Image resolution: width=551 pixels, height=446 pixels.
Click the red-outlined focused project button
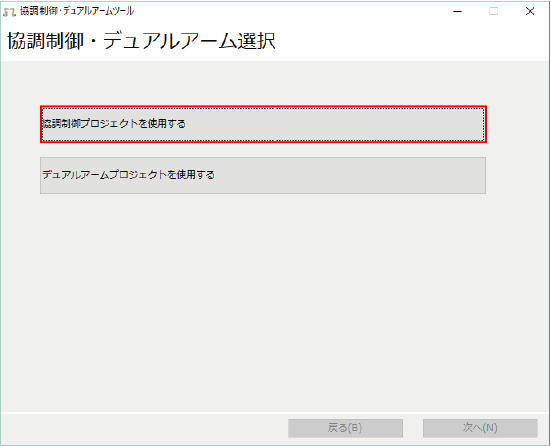pyautogui.click(x=263, y=124)
